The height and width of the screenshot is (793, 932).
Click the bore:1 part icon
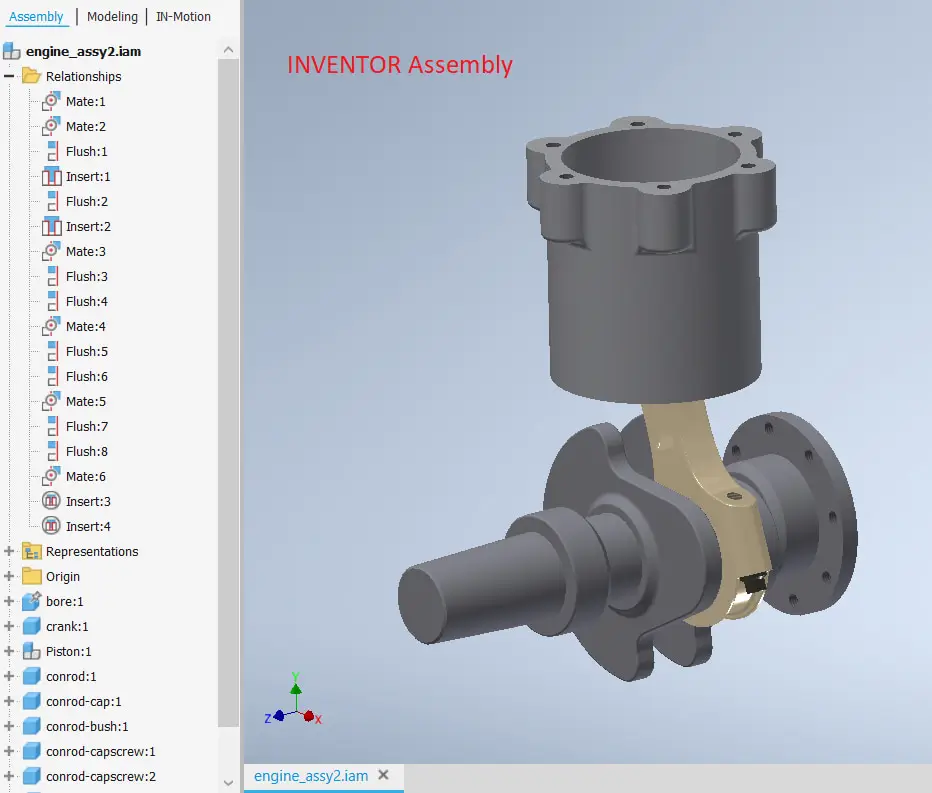click(x=30, y=601)
